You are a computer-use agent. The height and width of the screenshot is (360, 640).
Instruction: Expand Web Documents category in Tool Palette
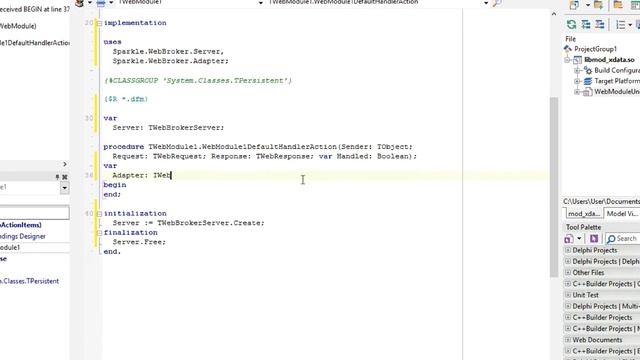click(x=568, y=340)
